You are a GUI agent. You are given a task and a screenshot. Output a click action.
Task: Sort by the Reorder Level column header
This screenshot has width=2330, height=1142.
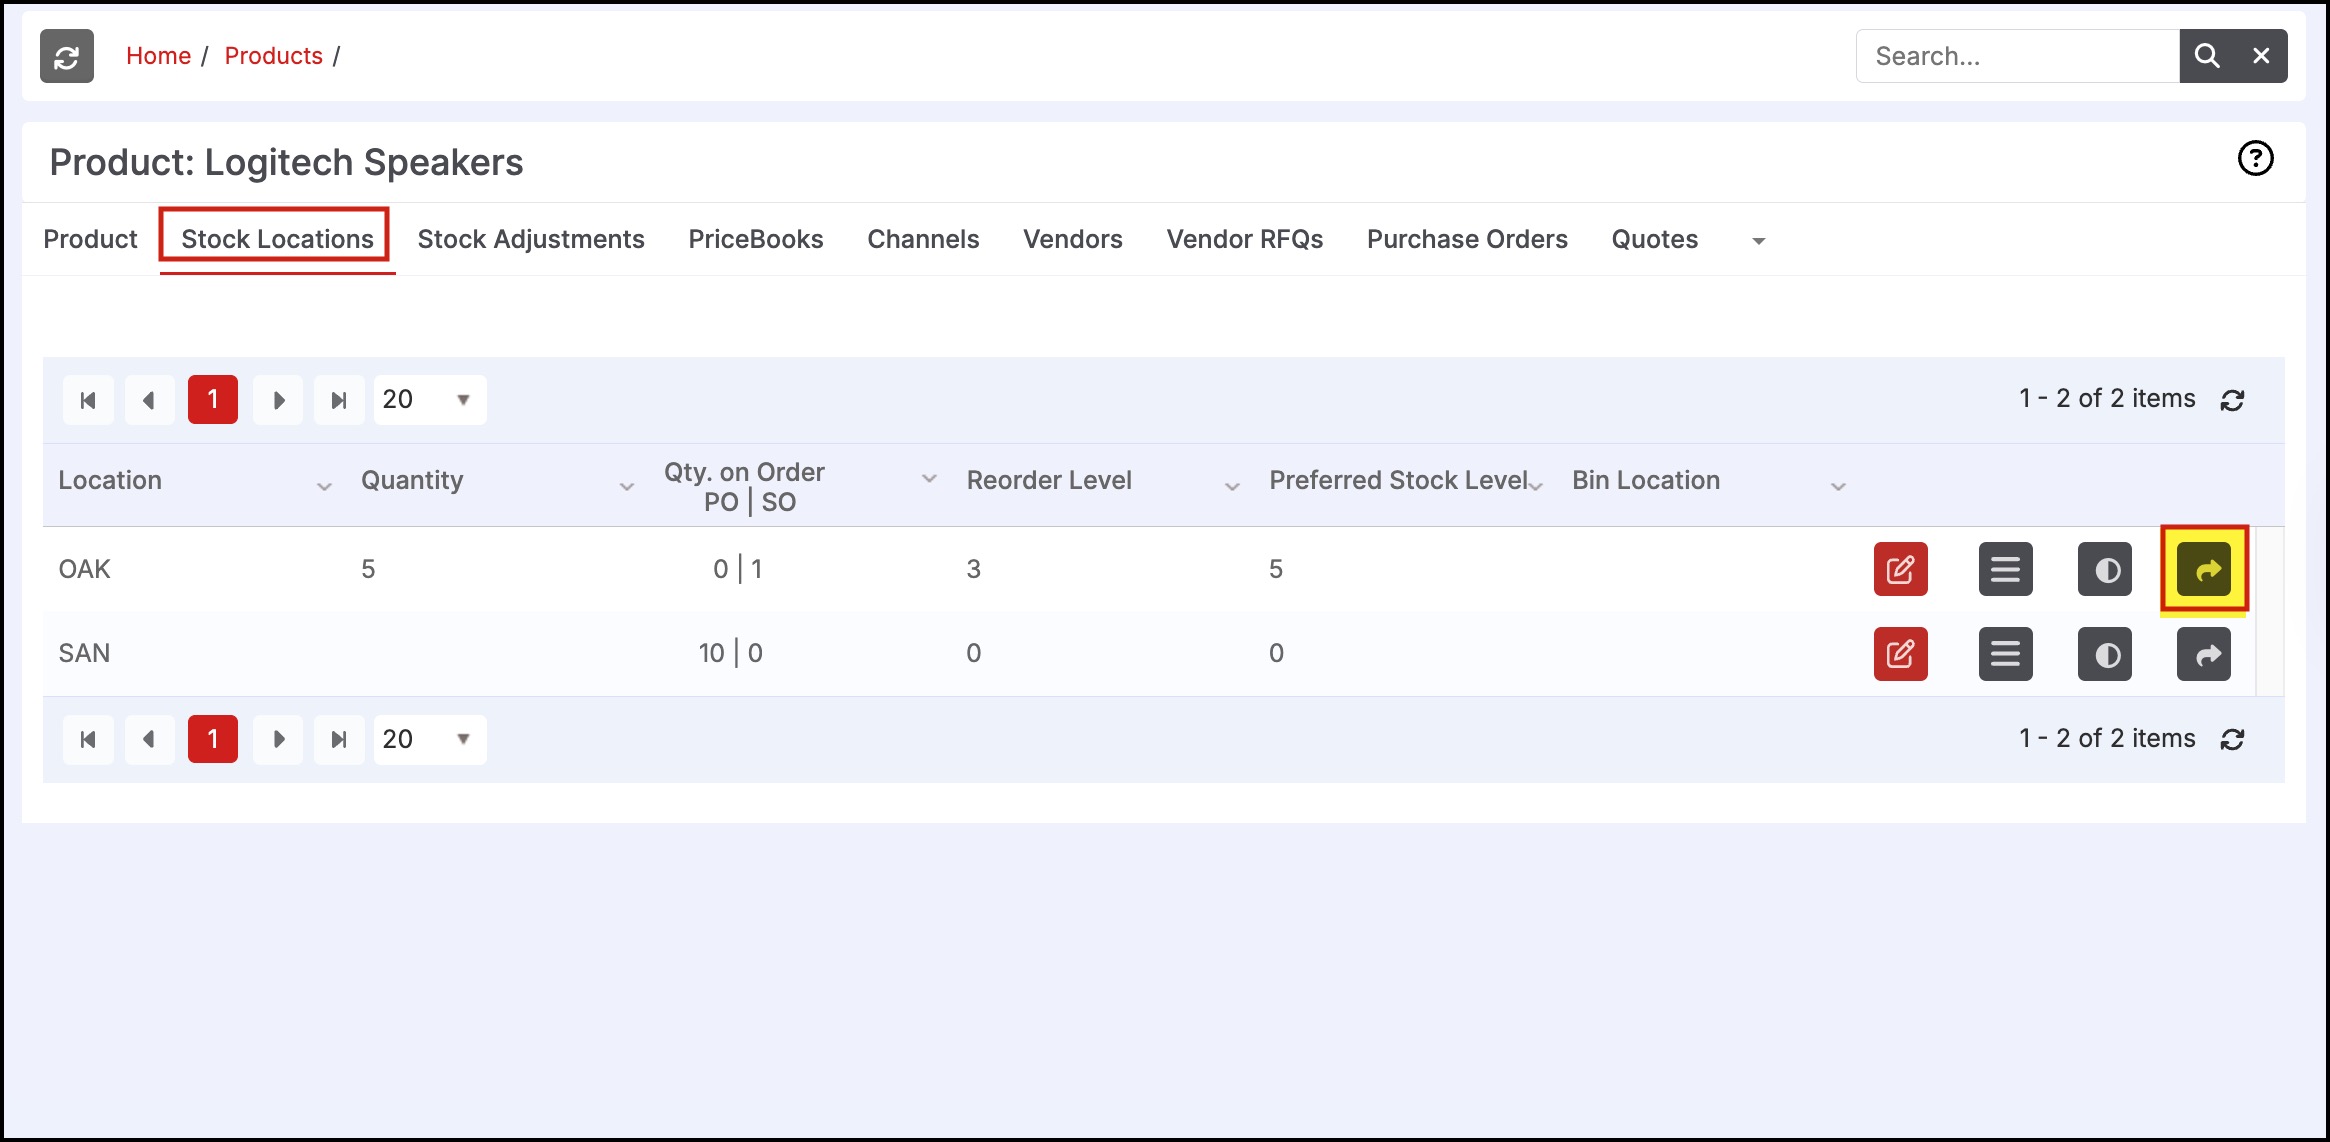[x=1049, y=481]
